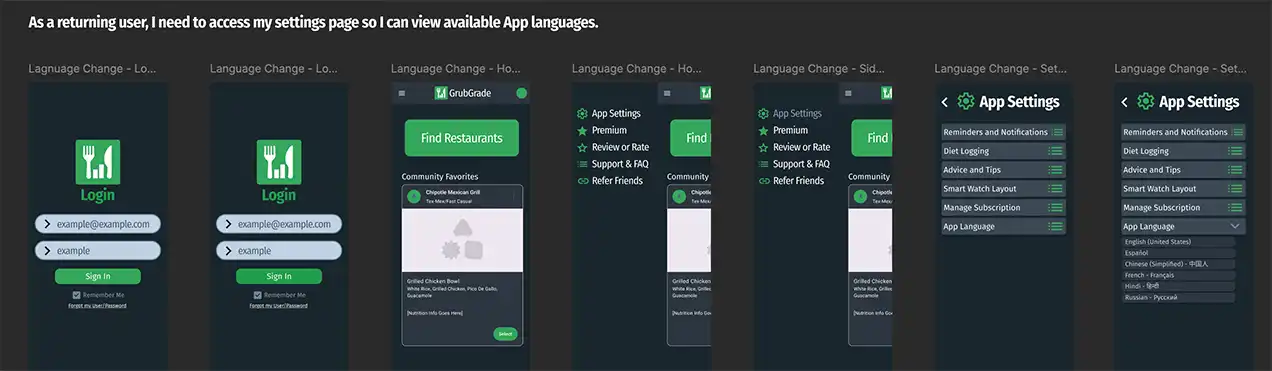Viewport: 1272px width, 371px height.
Task: Click 'example' password field in the 'Lagnuage Change' frame
Action: [x=98, y=251]
